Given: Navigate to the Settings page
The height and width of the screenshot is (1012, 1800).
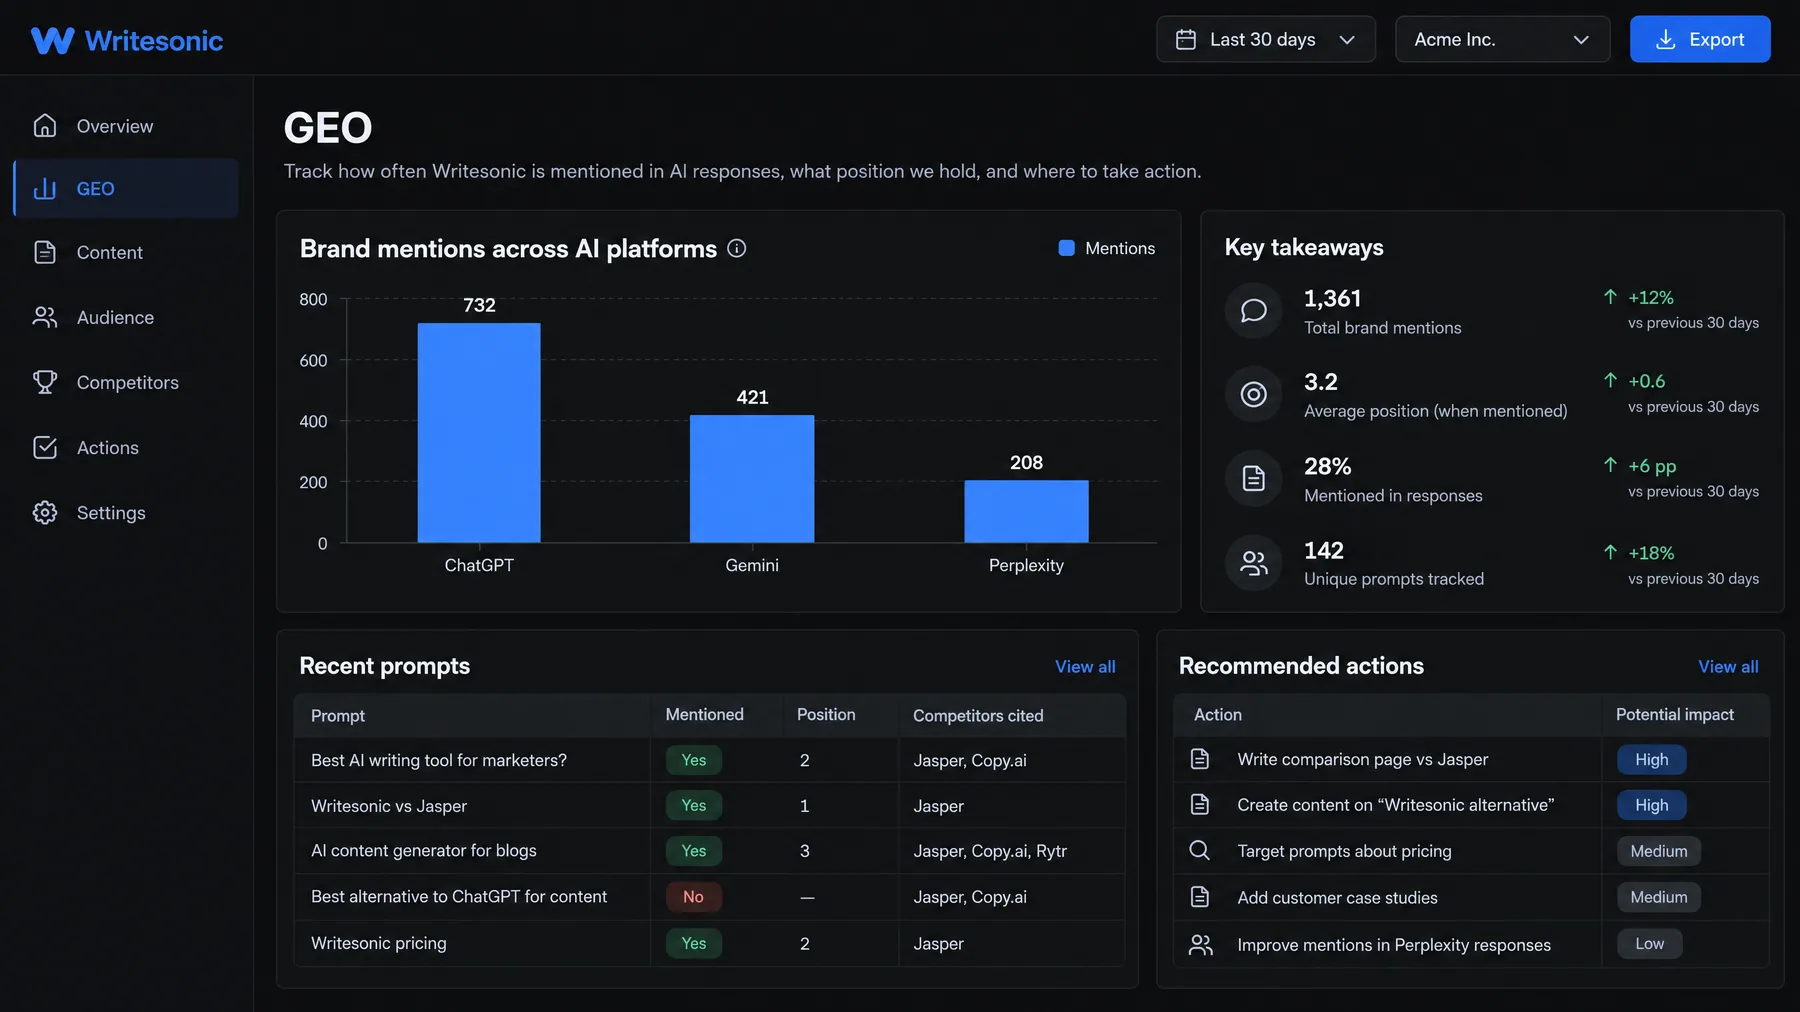Looking at the screenshot, I should click(126, 513).
